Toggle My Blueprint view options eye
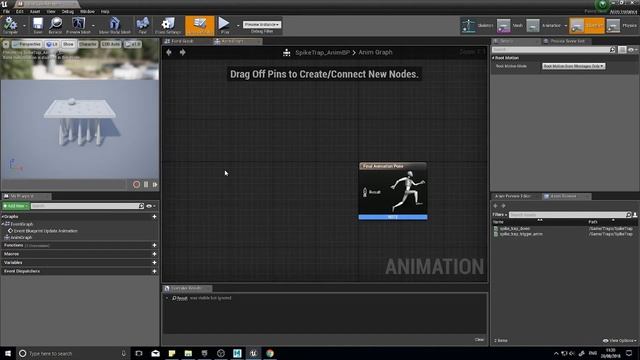 pos(151,206)
